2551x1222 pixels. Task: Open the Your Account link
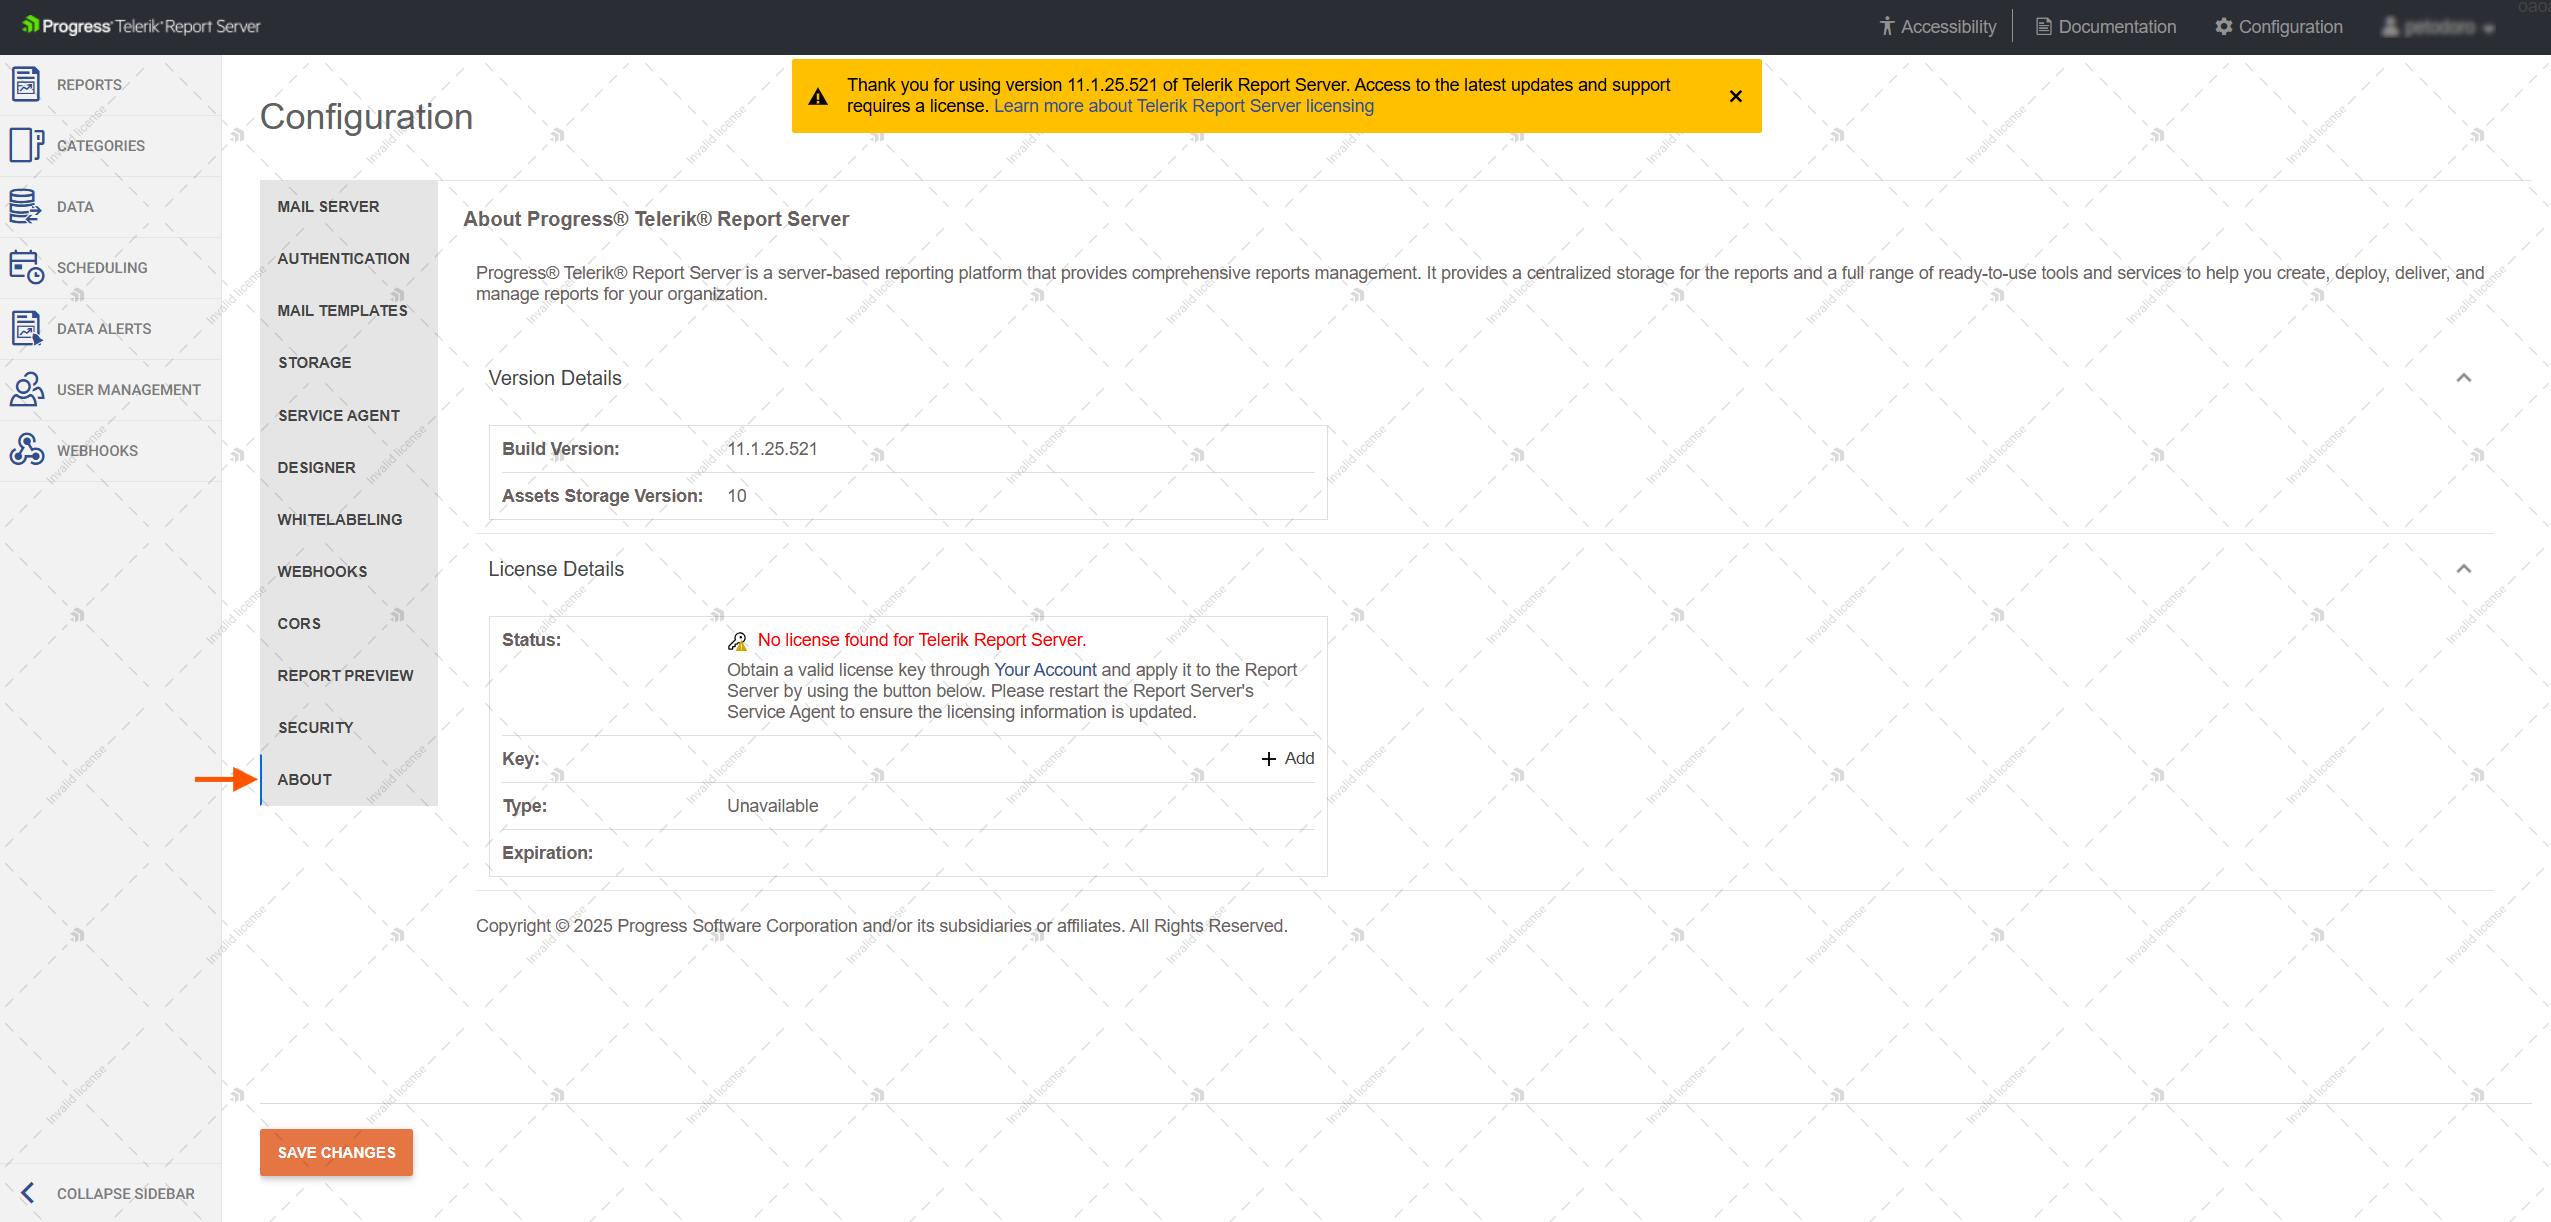(x=1044, y=670)
